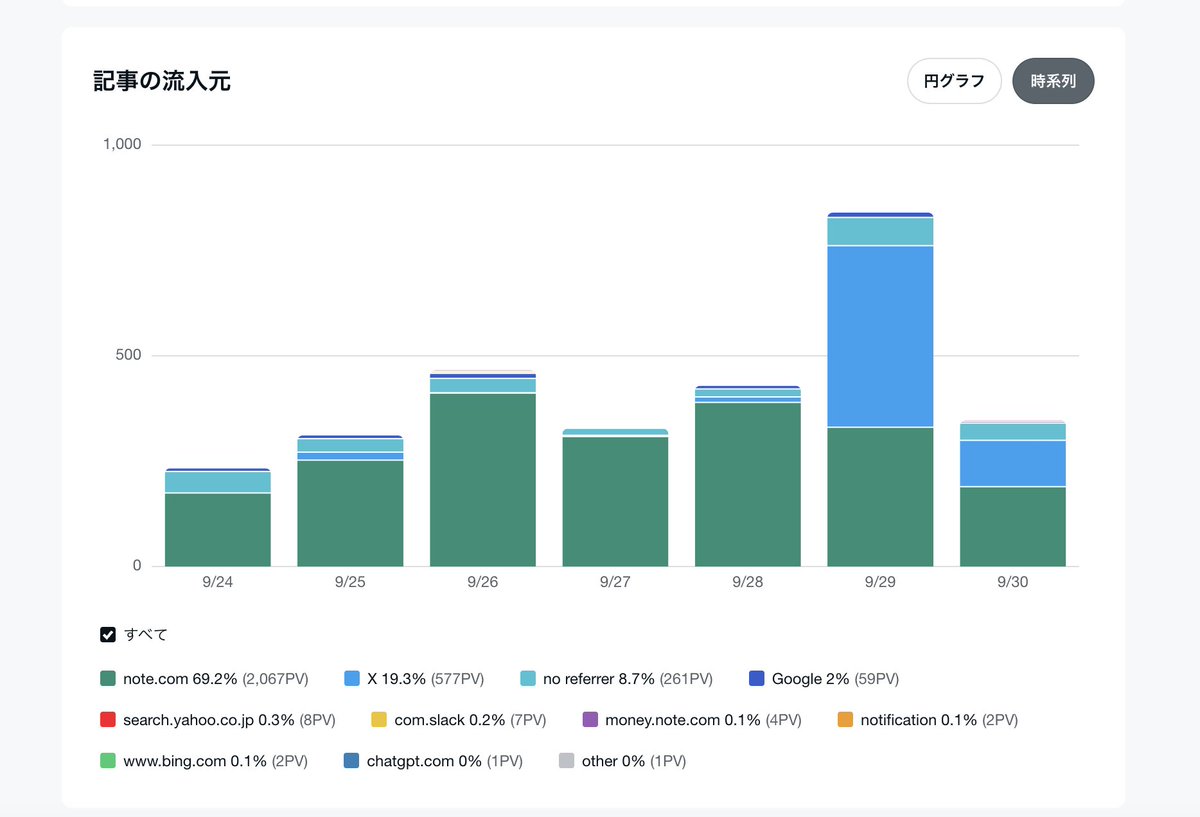Viewport: 1200px width, 817px height.
Task: Click the X segment of the 9/30 bar
Action: (x=1013, y=463)
